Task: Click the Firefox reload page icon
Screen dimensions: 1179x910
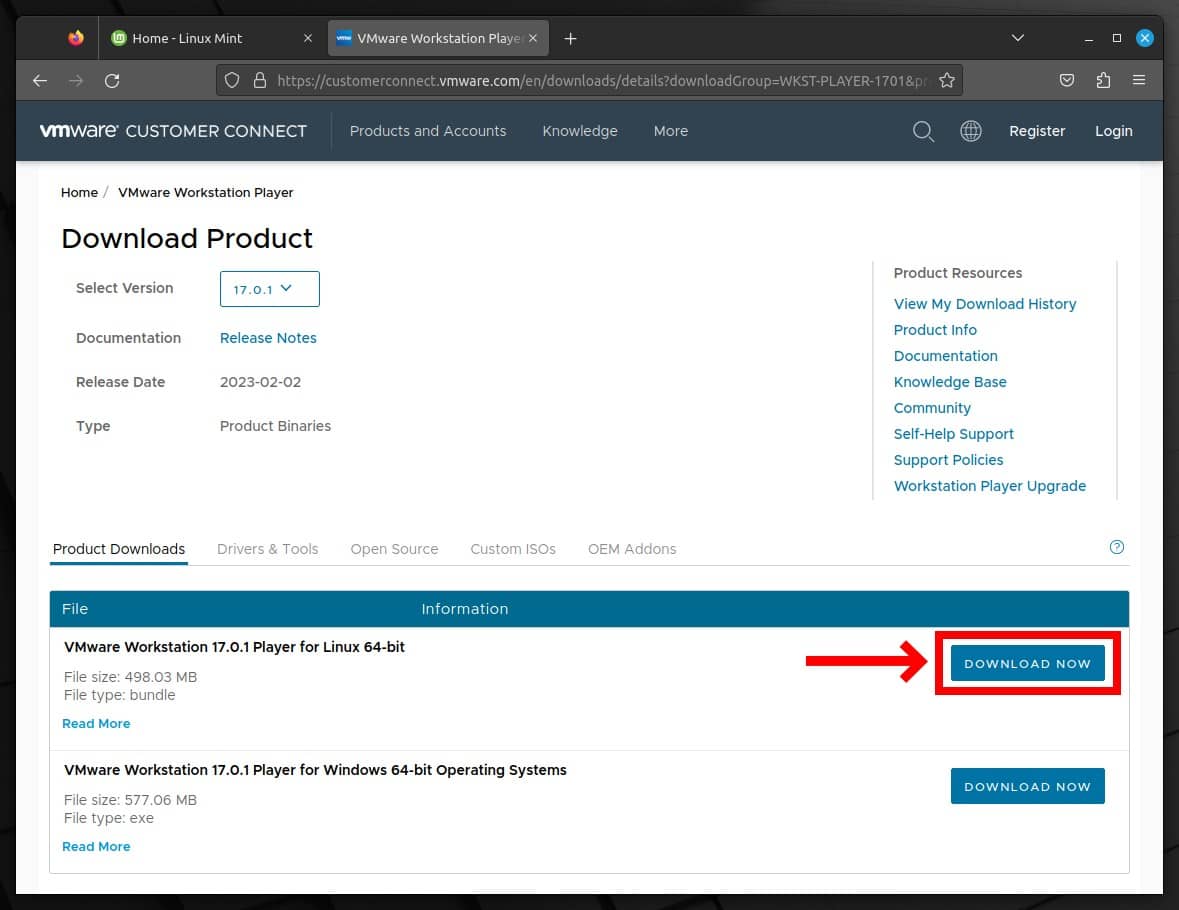Action: [x=112, y=81]
